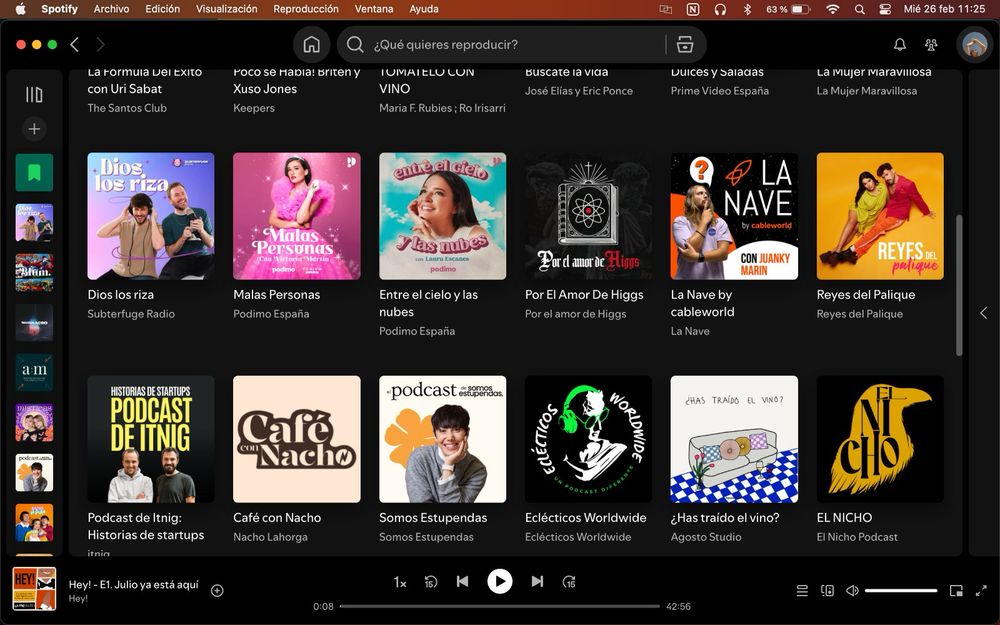
Task: Open connect to a device
Action: [x=827, y=591]
